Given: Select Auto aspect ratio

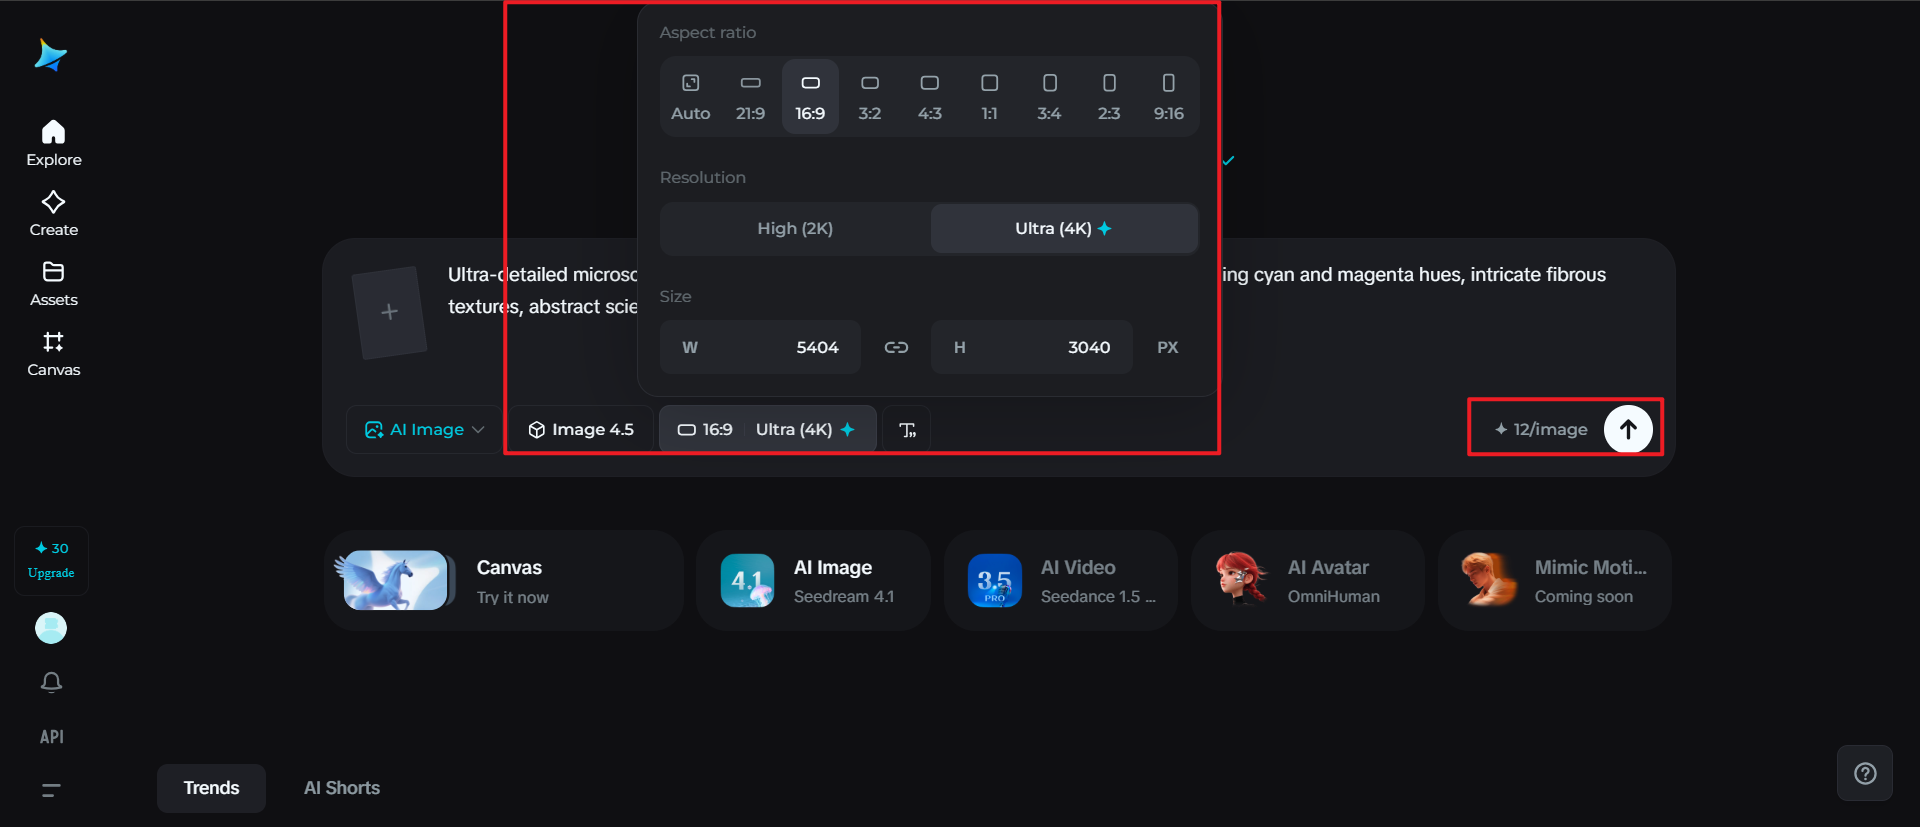Looking at the screenshot, I should coord(691,97).
